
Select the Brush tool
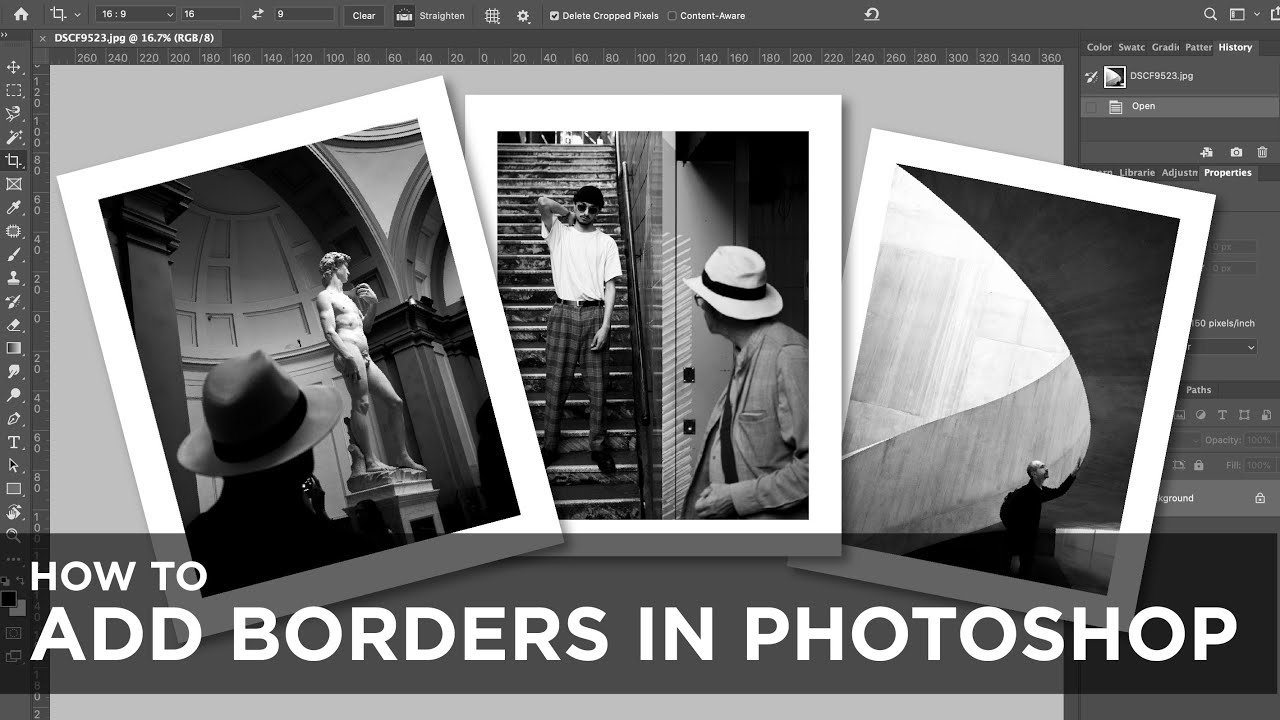tap(14, 255)
